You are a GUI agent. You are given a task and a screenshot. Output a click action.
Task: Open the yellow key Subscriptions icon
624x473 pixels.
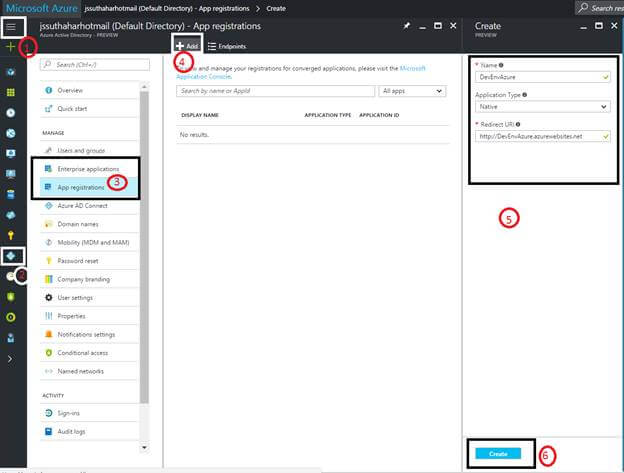(x=11, y=236)
